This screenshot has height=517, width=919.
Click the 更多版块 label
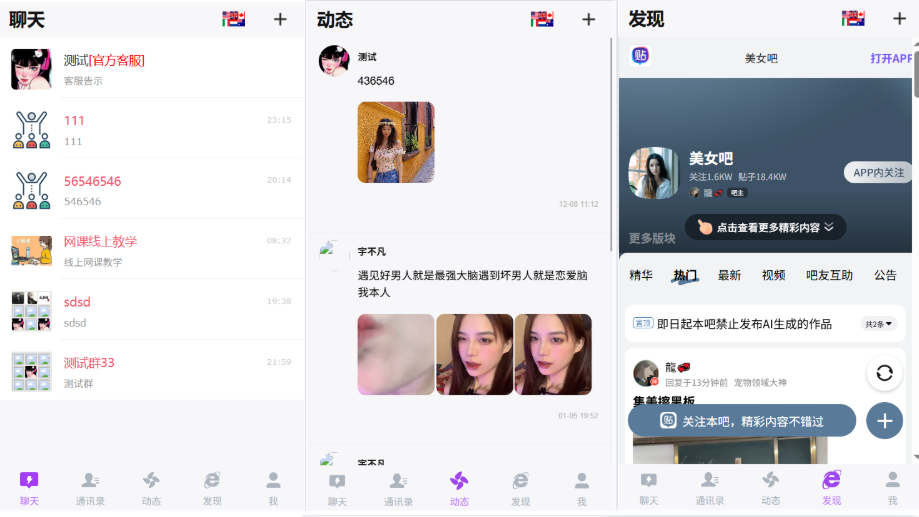(x=652, y=238)
